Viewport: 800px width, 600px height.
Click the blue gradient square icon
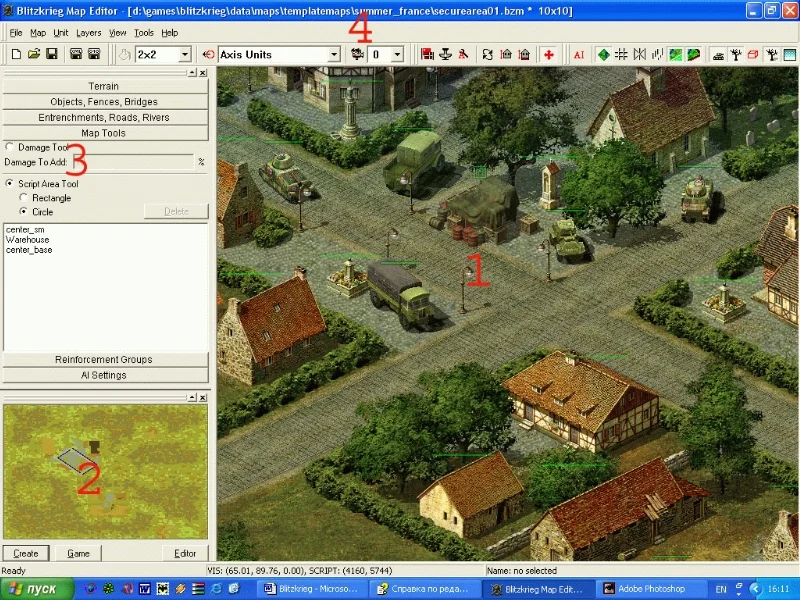click(x=789, y=54)
